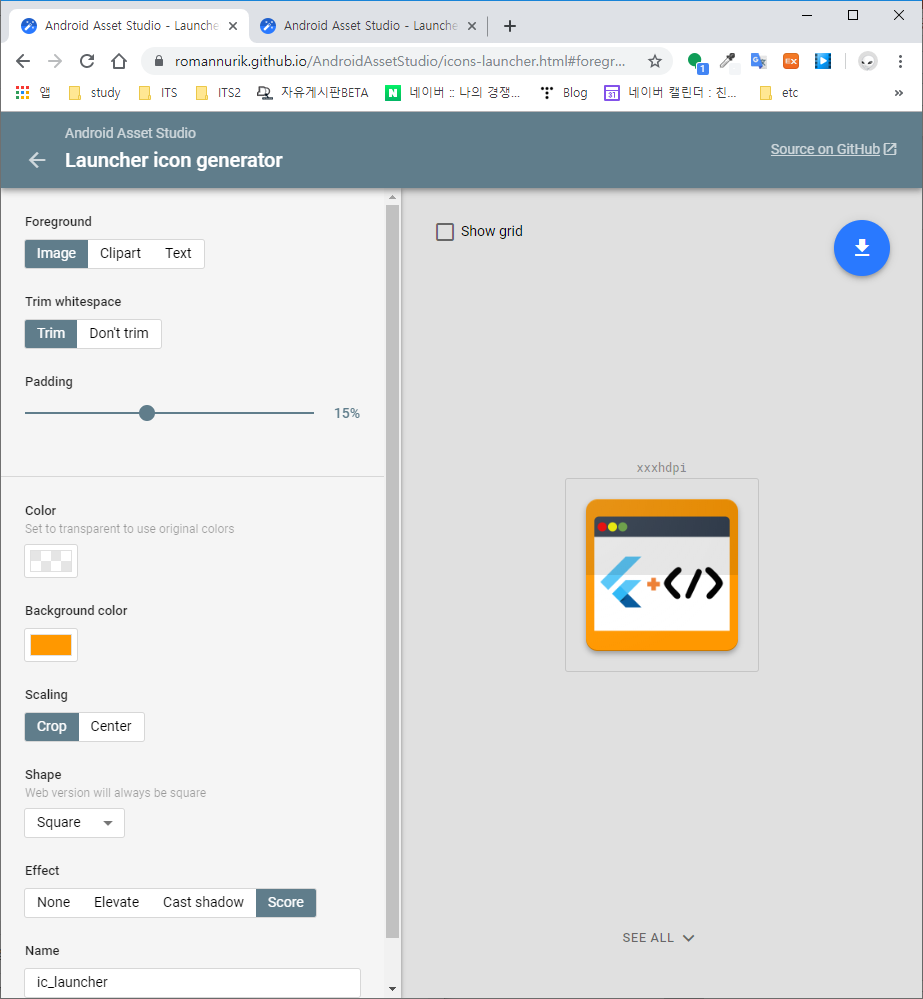Set effect to None
The width and height of the screenshot is (923, 999).
(54, 903)
